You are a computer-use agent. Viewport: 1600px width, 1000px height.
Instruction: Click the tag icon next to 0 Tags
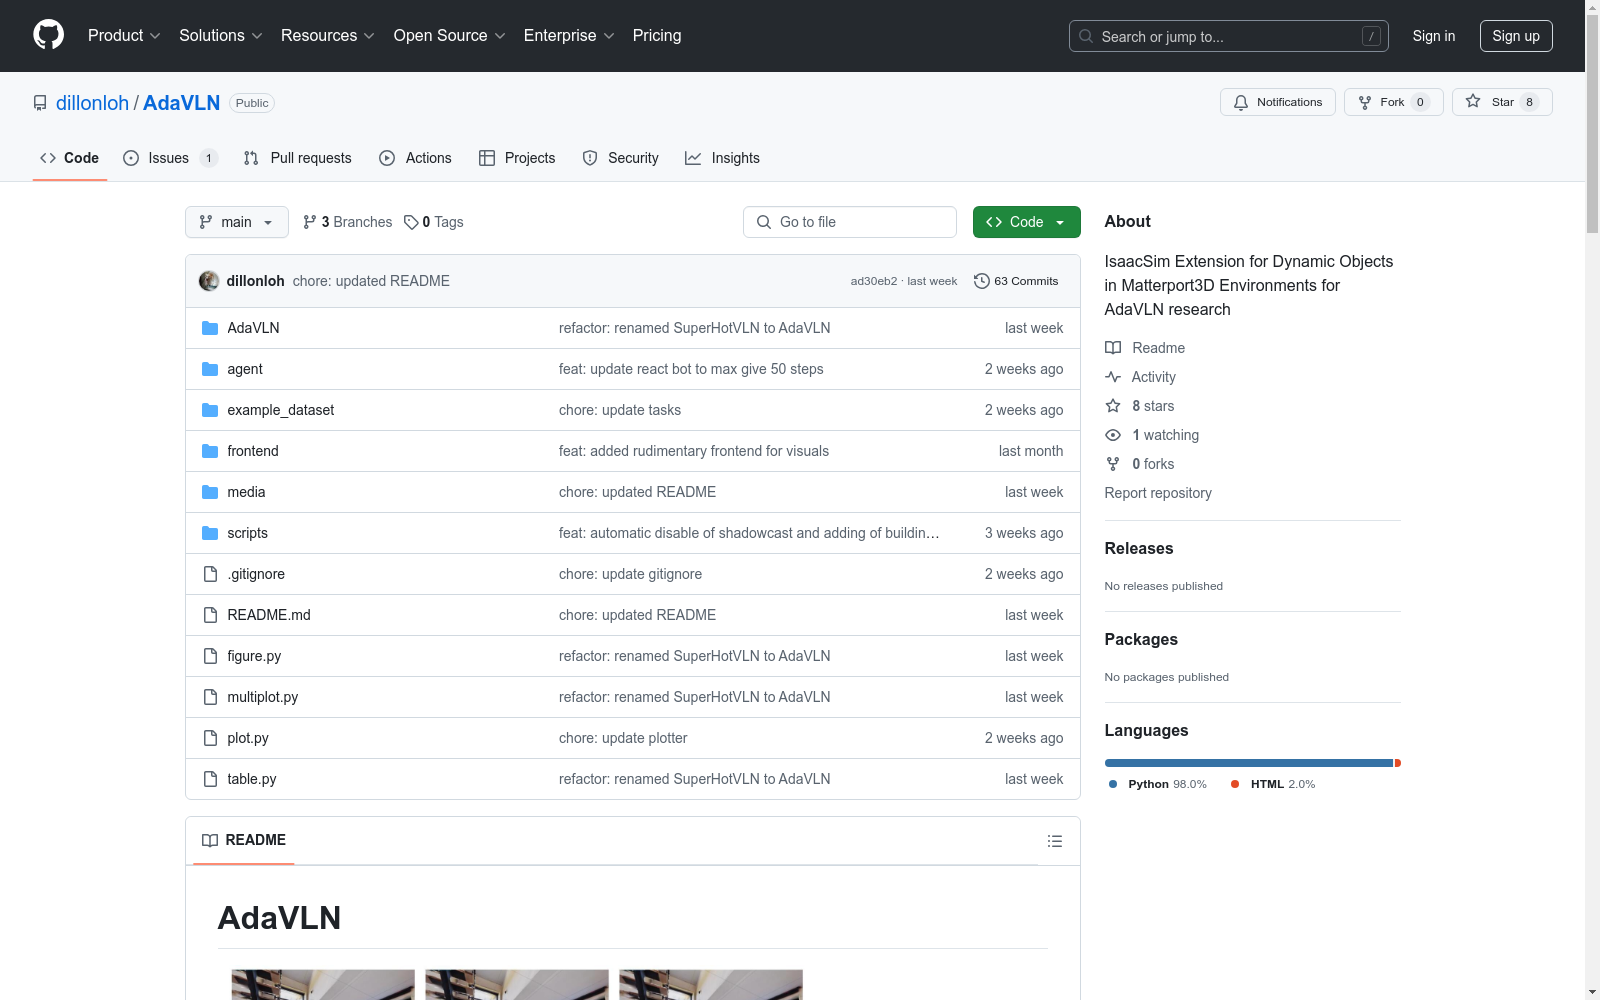pyautogui.click(x=411, y=222)
